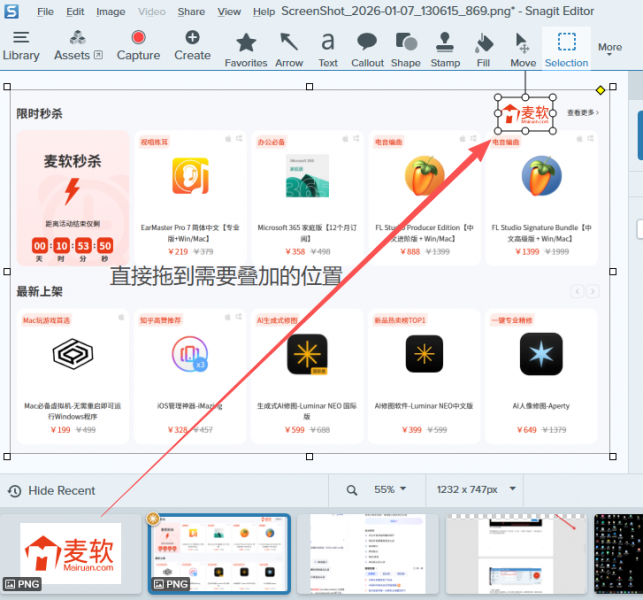Image resolution: width=643 pixels, height=600 pixels.
Task: Open the 55% zoom level dropdown
Action: tap(390, 490)
